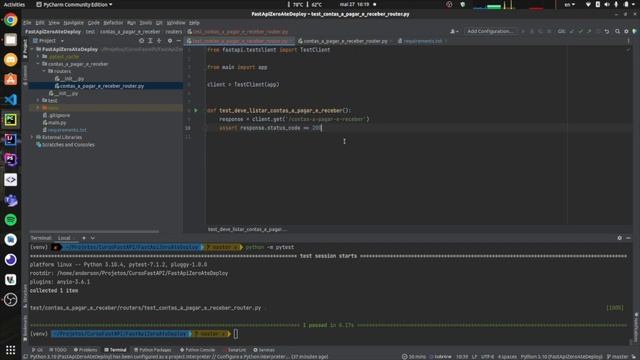The height and width of the screenshot is (360, 640).
Task: Open the Activities overview
Action: [14, 4]
